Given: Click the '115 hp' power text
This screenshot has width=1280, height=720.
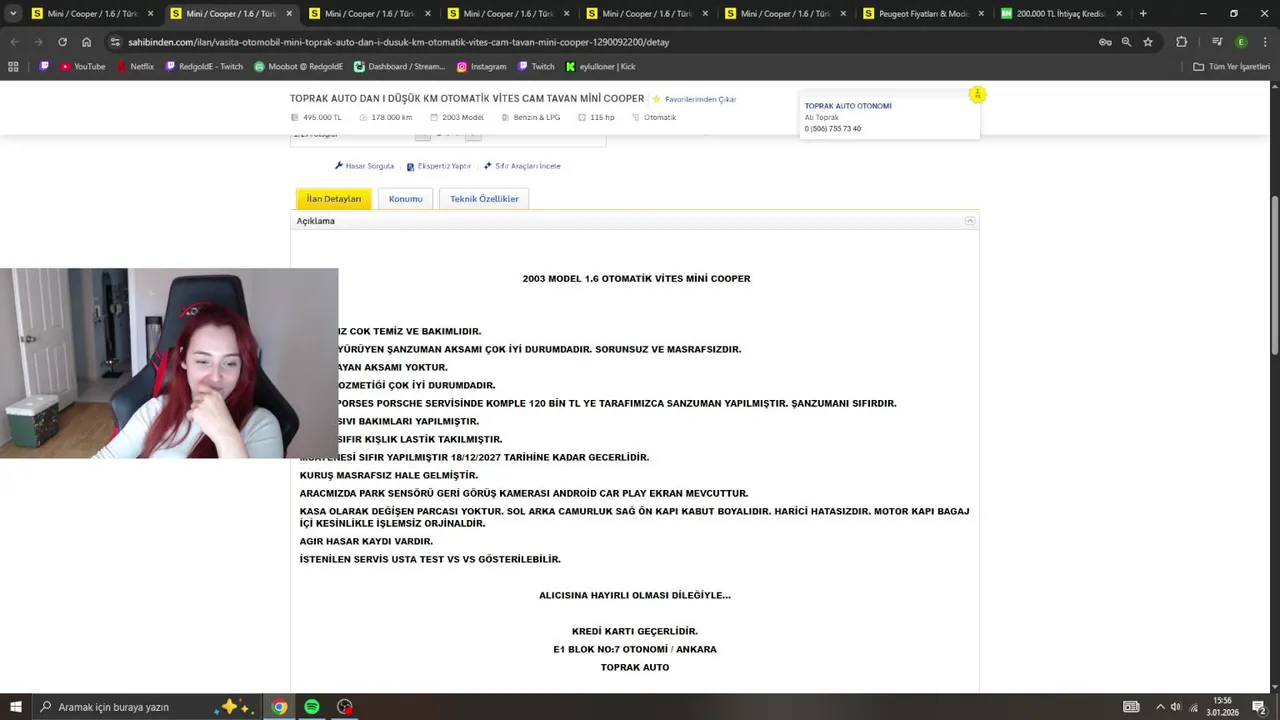Looking at the screenshot, I should click(x=602, y=117).
